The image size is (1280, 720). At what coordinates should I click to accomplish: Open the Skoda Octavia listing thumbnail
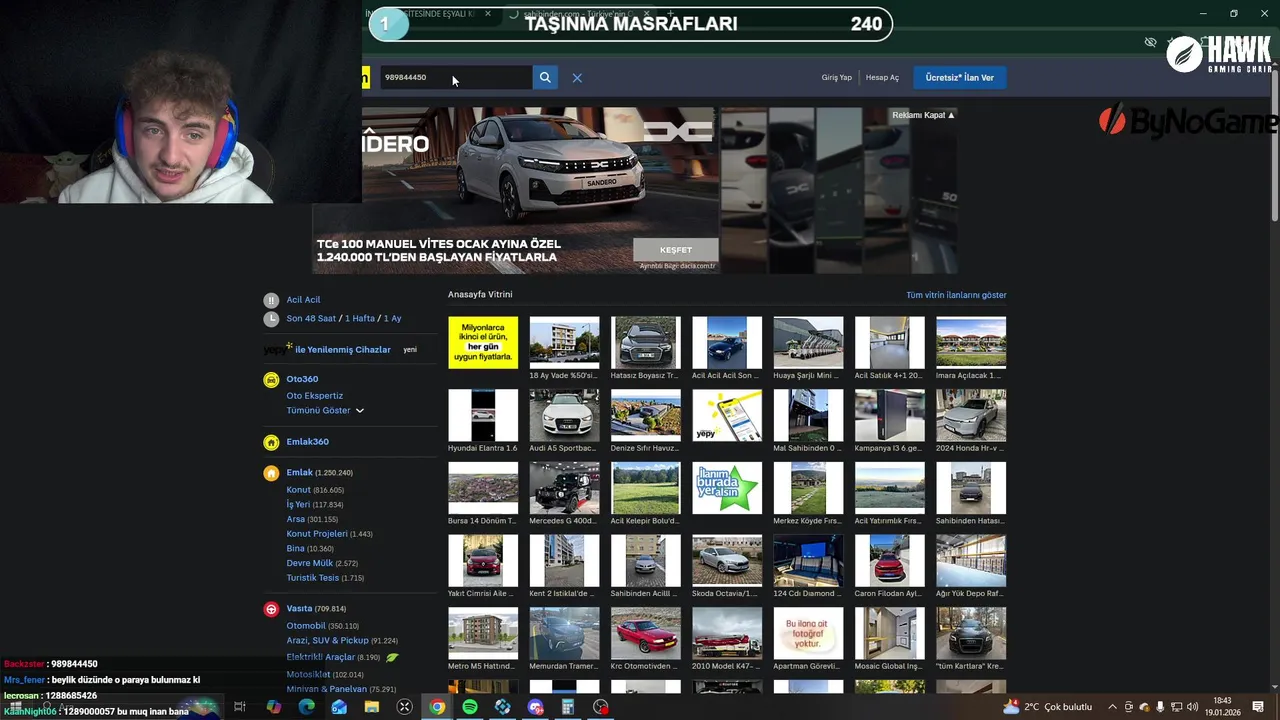click(x=727, y=560)
